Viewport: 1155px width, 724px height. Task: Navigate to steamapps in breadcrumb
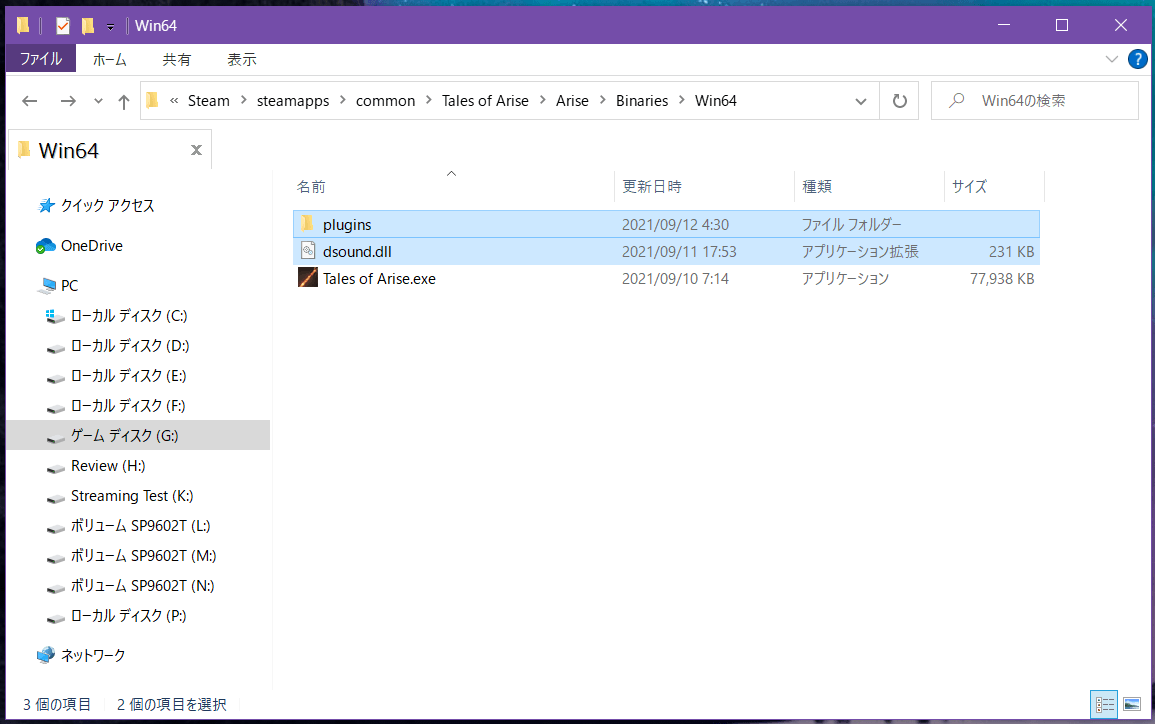pyautogui.click(x=293, y=101)
